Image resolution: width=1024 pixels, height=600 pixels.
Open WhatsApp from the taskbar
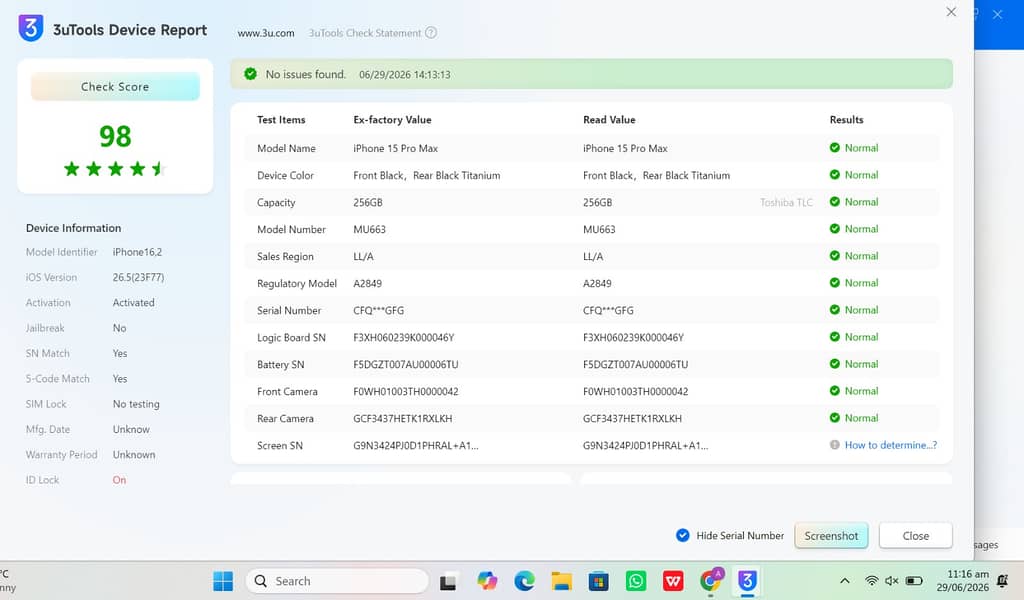point(635,581)
